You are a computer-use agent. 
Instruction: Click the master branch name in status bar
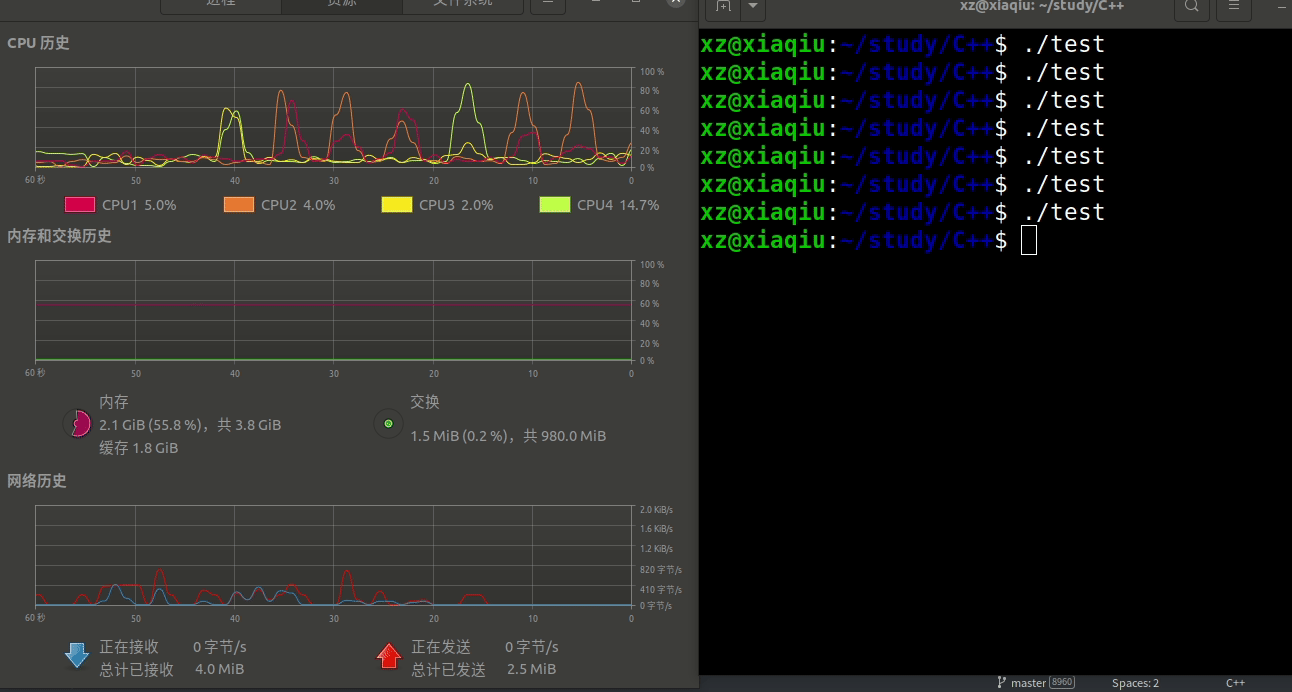[x=1028, y=683]
